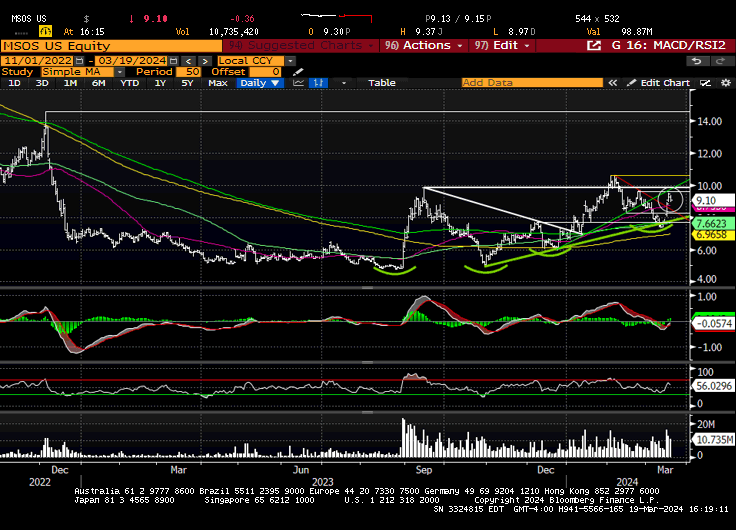Image resolution: width=736 pixels, height=530 pixels.
Task: Step the date range backward with the left arrow
Action: pos(188,61)
